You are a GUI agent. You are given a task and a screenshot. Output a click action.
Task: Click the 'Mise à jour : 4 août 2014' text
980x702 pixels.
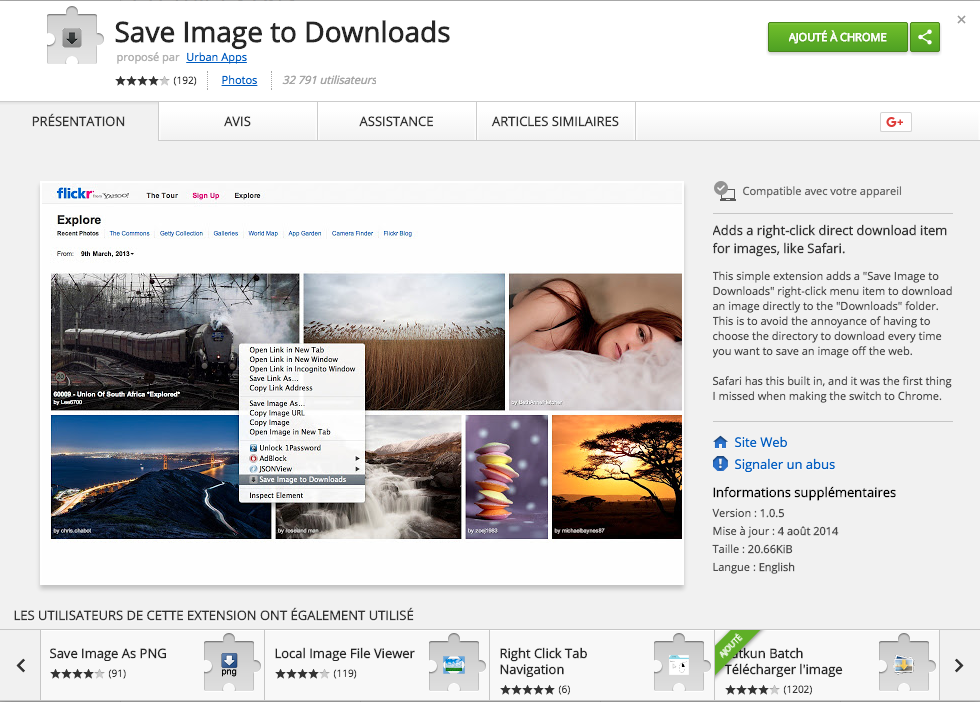tap(775, 531)
